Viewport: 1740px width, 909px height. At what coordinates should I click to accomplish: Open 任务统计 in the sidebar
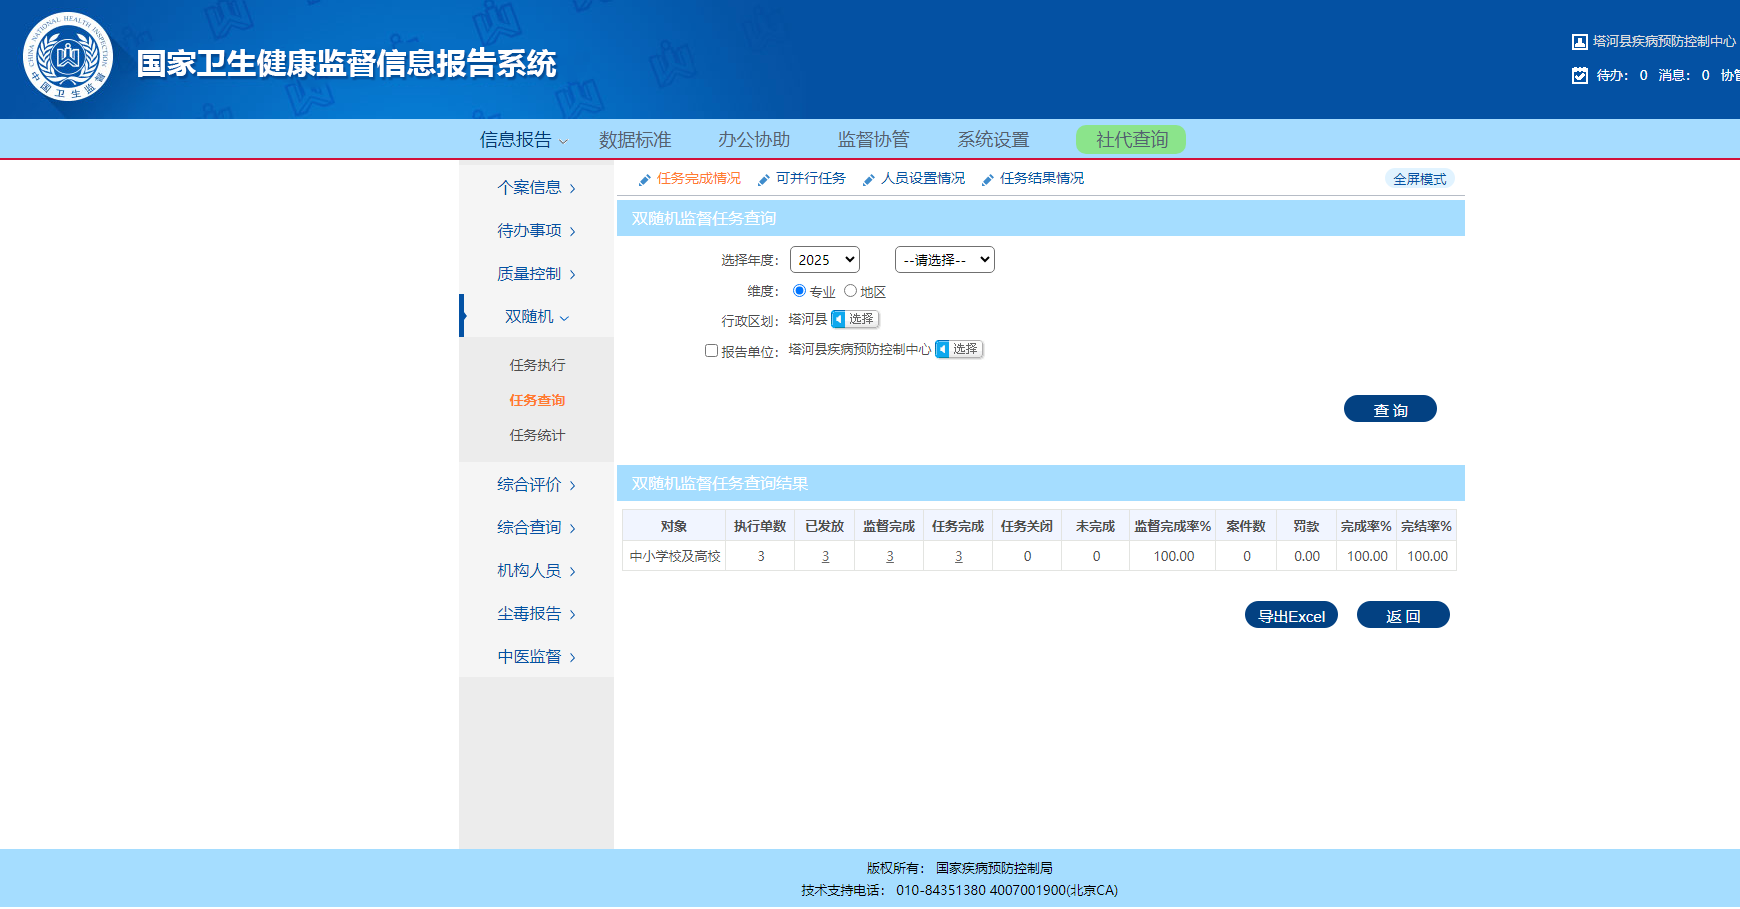[537, 435]
